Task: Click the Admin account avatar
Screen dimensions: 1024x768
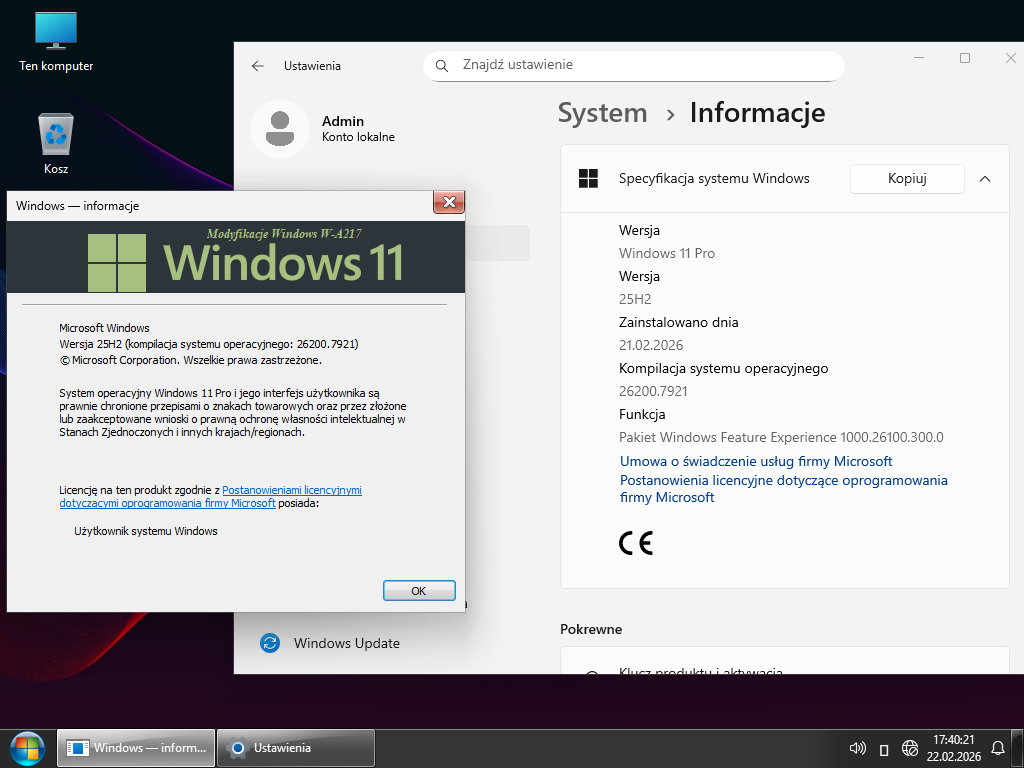Action: 280,129
